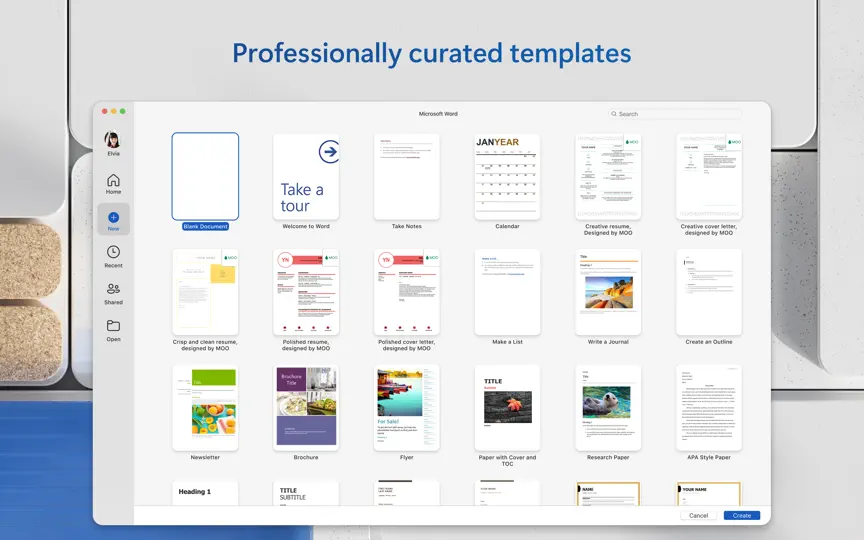Viewport: 864px width, 540px height.
Task: Click the Cancel button
Action: (x=698, y=516)
